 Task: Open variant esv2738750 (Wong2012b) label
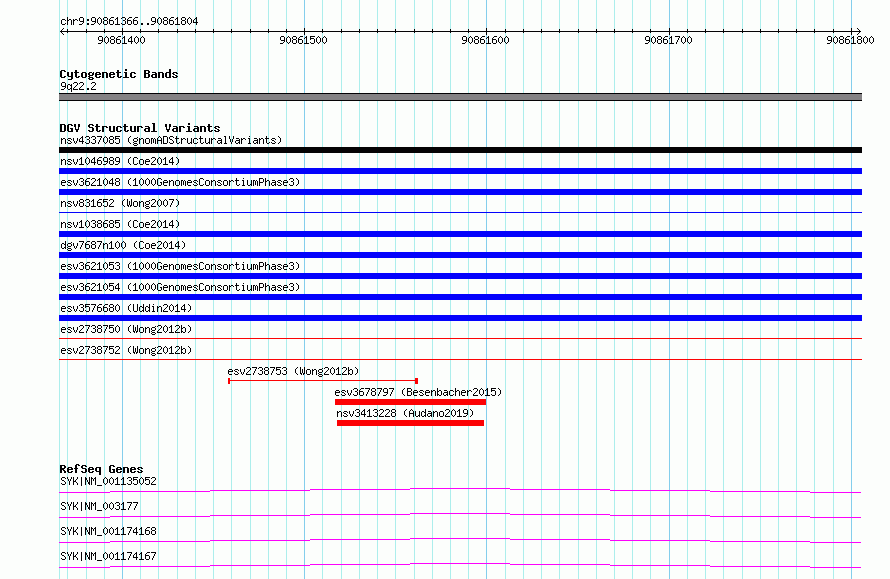point(126,329)
